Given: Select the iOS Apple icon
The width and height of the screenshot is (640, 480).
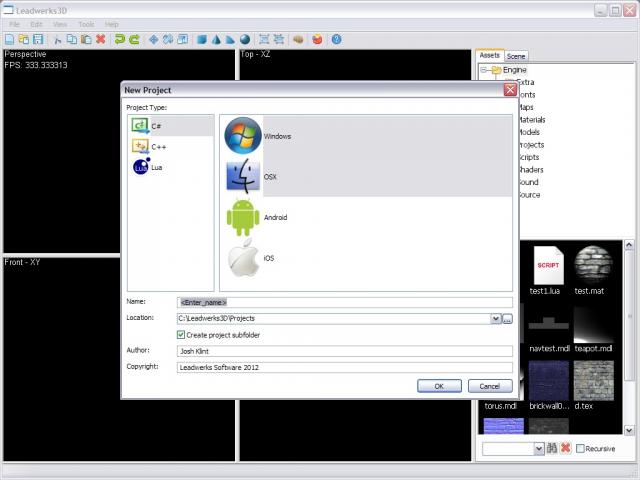Looking at the screenshot, I should (x=243, y=258).
